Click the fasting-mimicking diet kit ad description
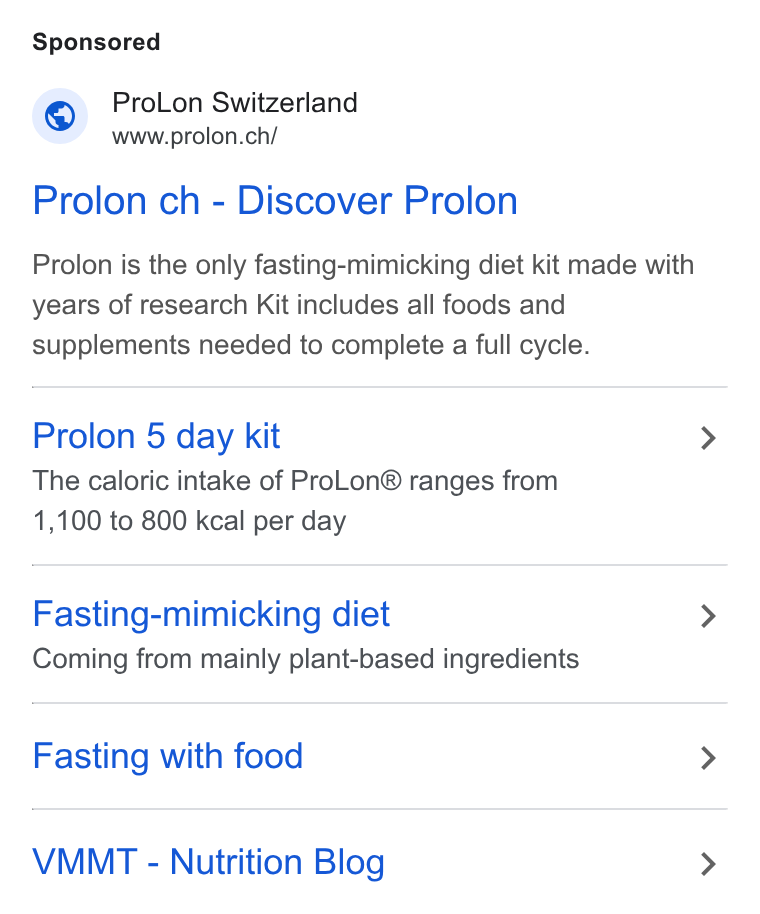The height and width of the screenshot is (914, 760). point(363,305)
